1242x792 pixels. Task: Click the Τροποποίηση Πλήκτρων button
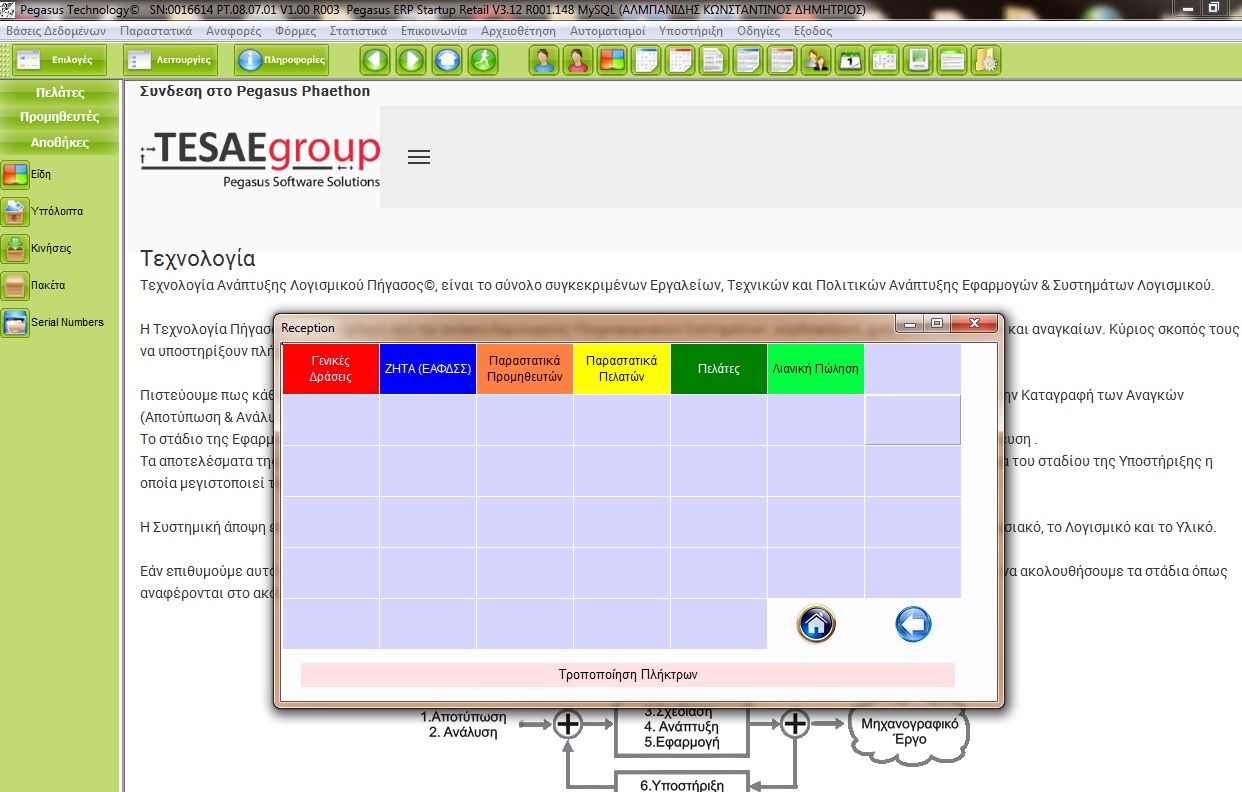click(x=627, y=675)
